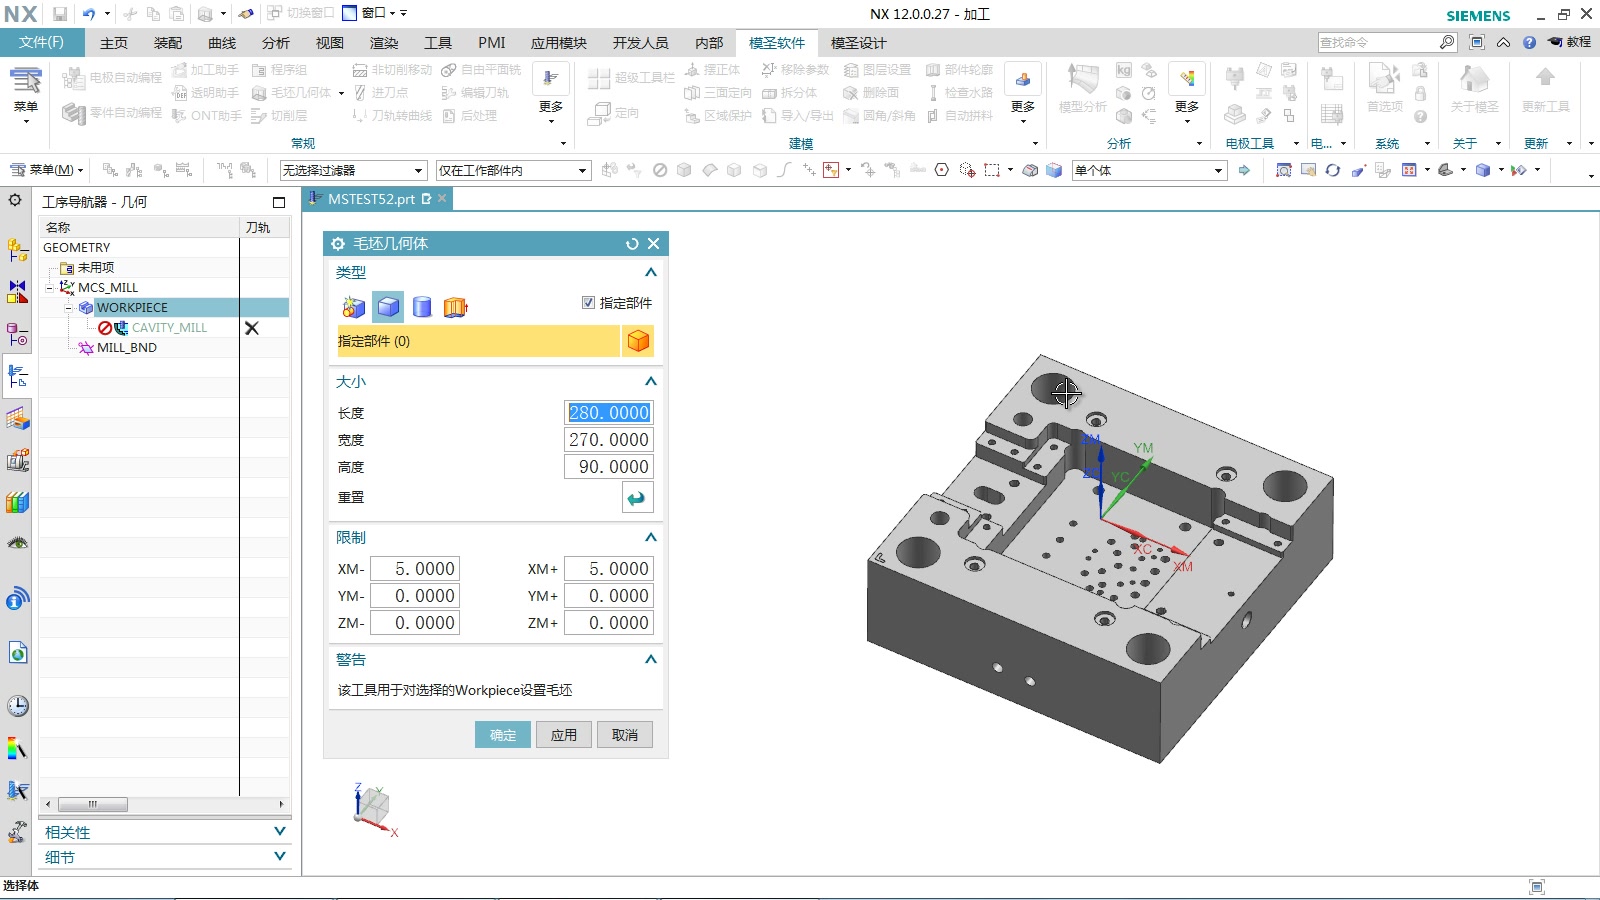Select the CAVITY_MILL operation in tree
This screenshot has width=1600, height=900.
click(169, 328)
